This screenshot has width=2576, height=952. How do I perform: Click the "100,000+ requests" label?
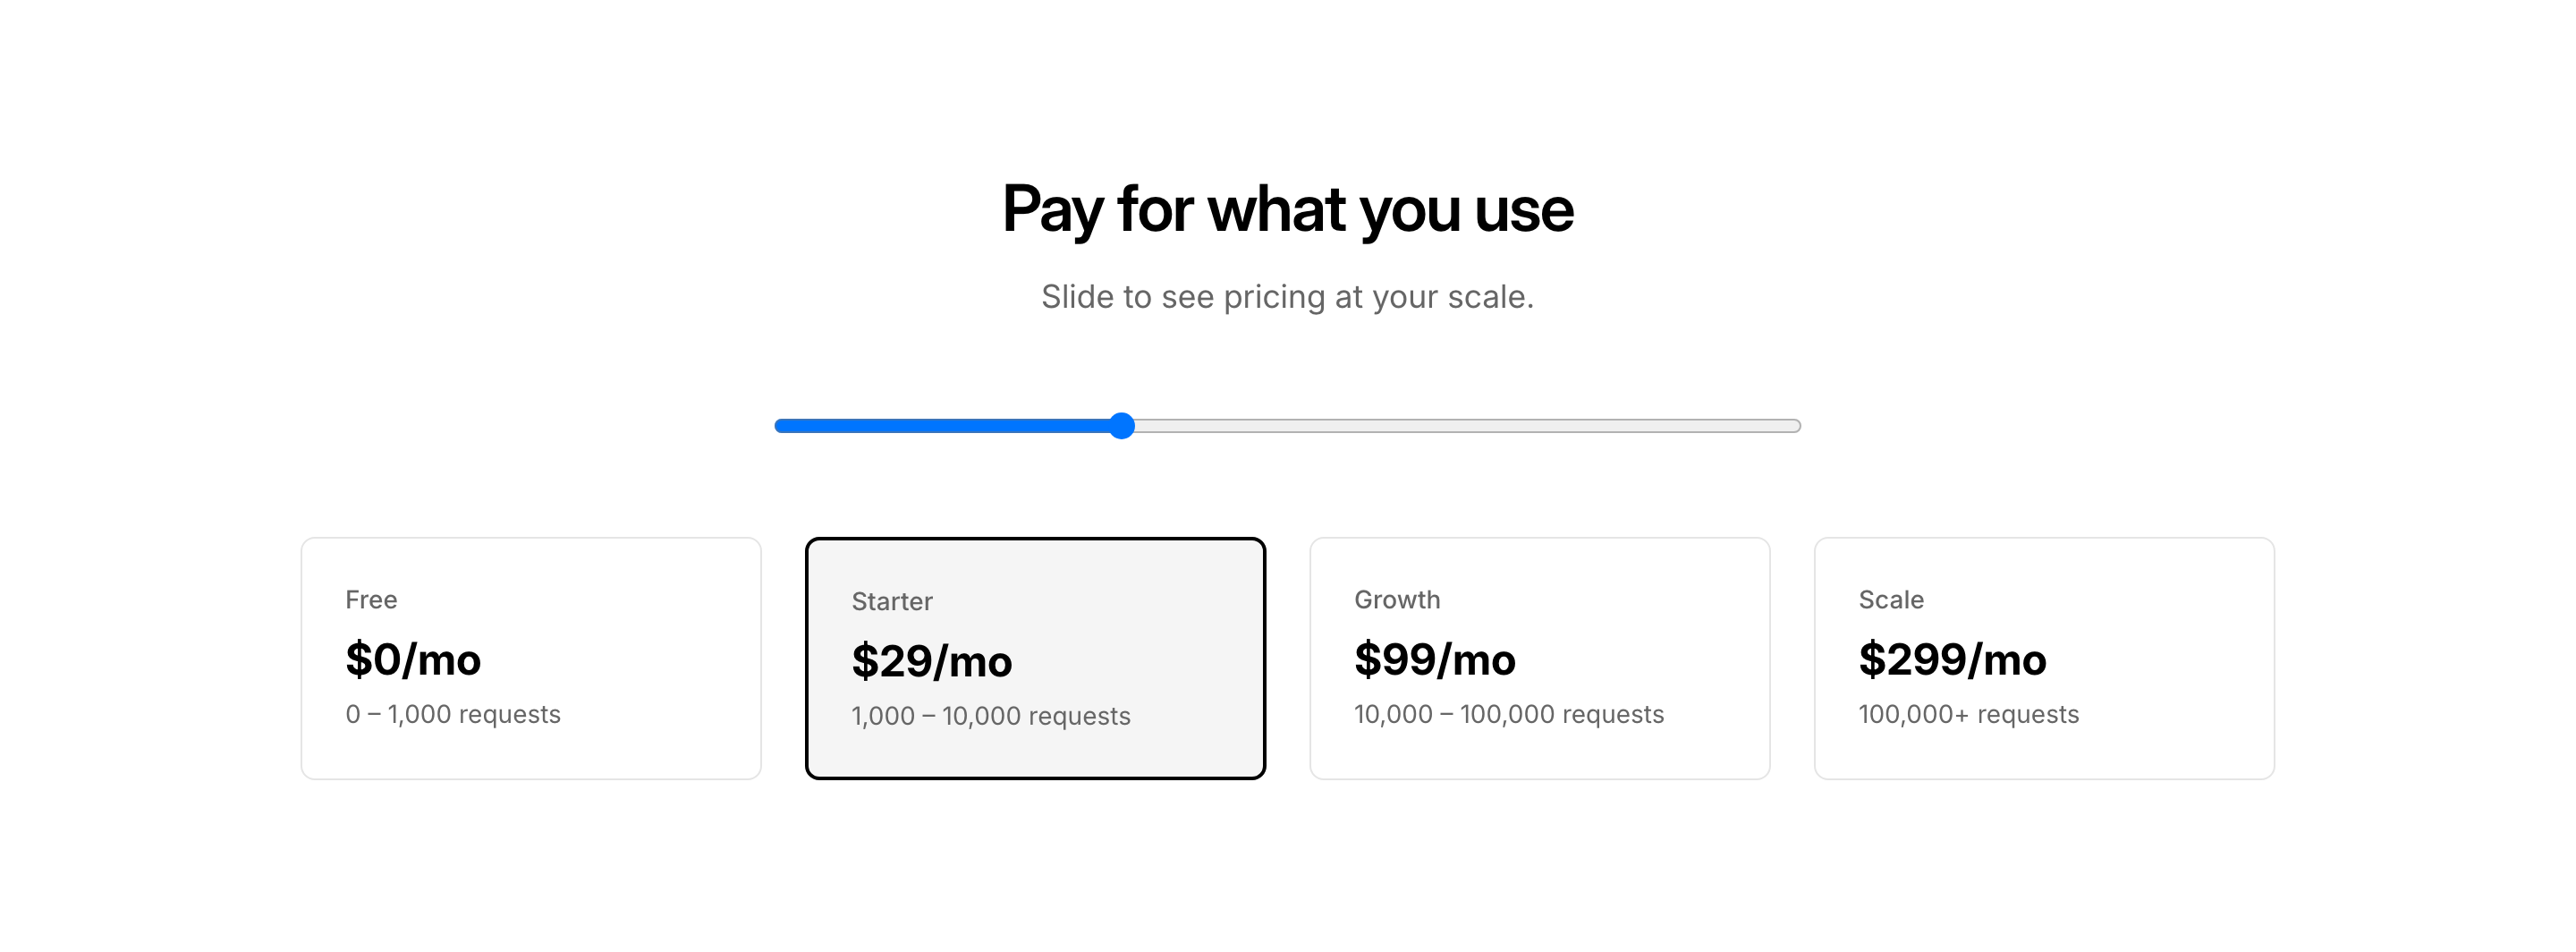coord(1968,714)
